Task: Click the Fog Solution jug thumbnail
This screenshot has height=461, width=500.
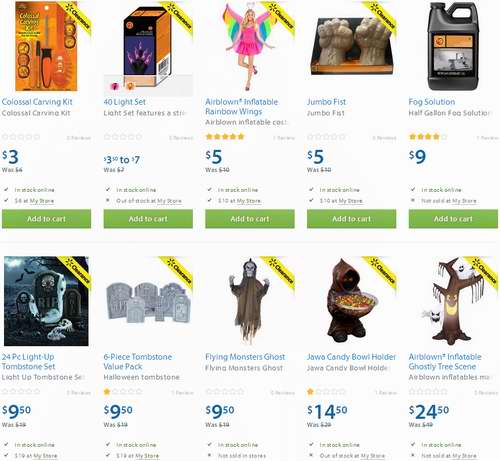Action: coord(453,46)
